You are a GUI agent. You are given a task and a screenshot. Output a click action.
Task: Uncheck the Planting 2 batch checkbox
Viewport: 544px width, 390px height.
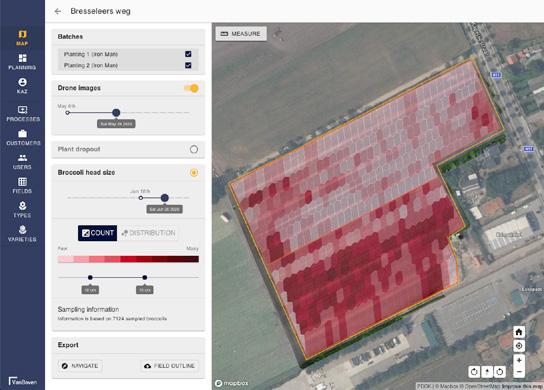pos(188,65)
